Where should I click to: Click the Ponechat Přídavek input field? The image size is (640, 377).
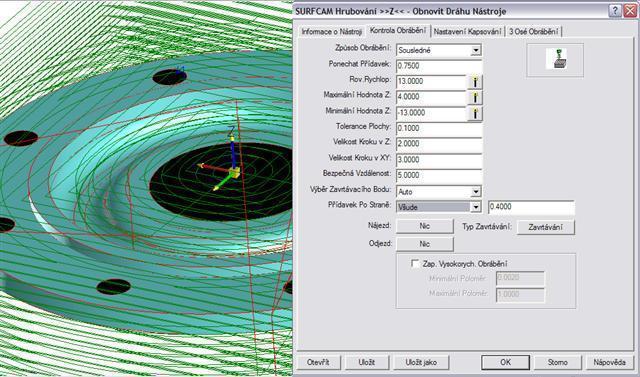(439, 66)
